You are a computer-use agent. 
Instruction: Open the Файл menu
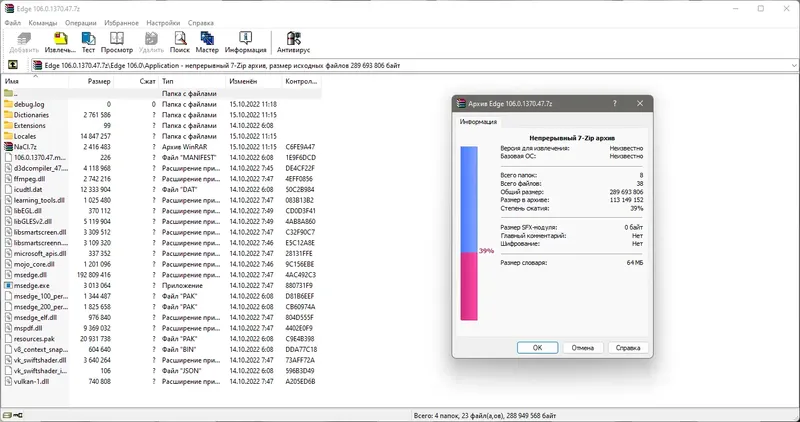coord(13,23)
